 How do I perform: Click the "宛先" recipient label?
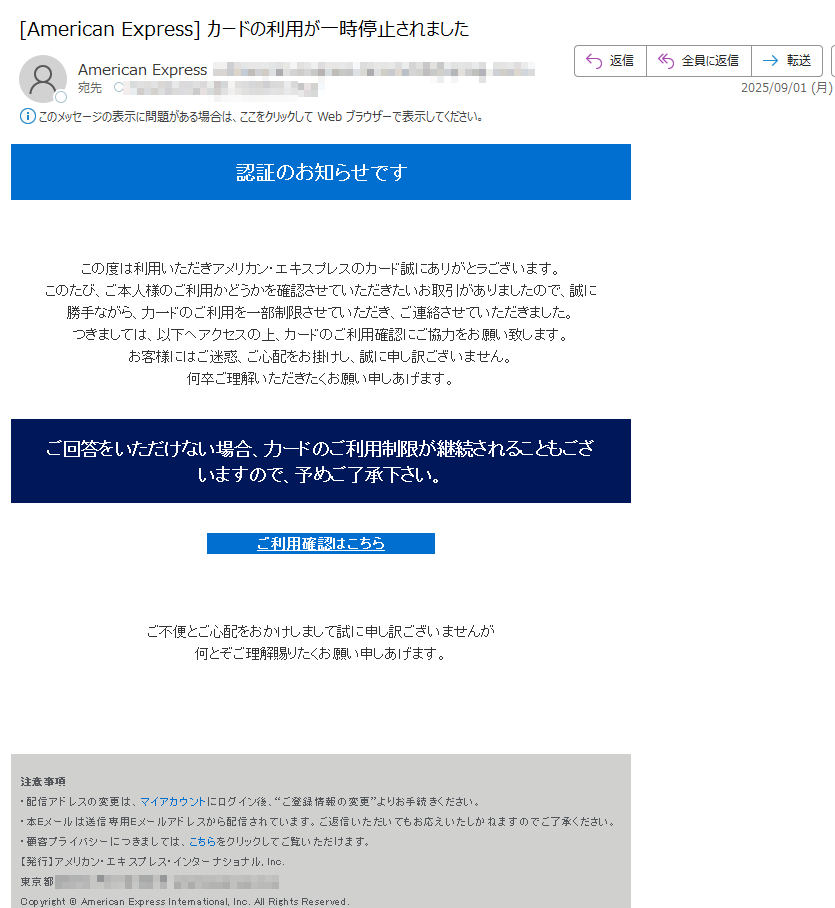(90, 88)
